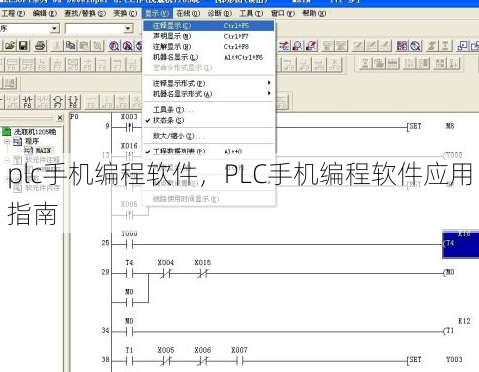Open the 帮助 menu
This screenshot has height=372, width=479.
click(x=314, y=13)
